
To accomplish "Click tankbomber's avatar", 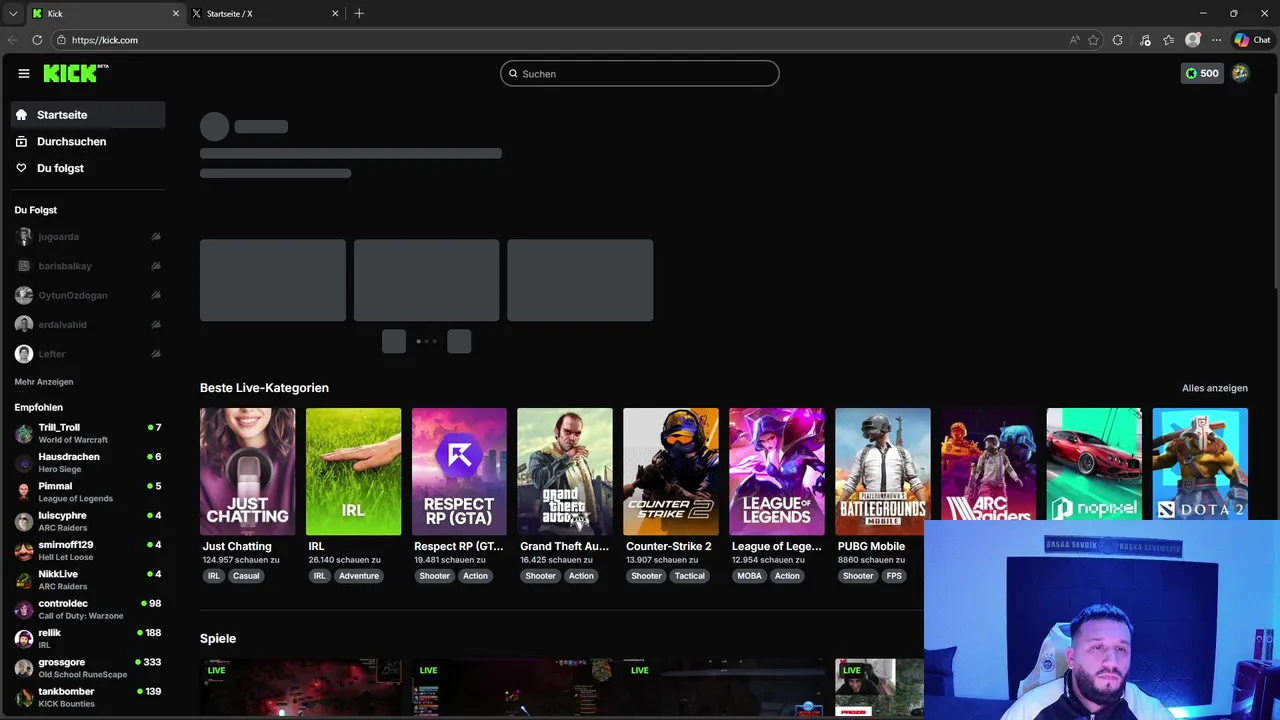I will click(x=24, y=698).
